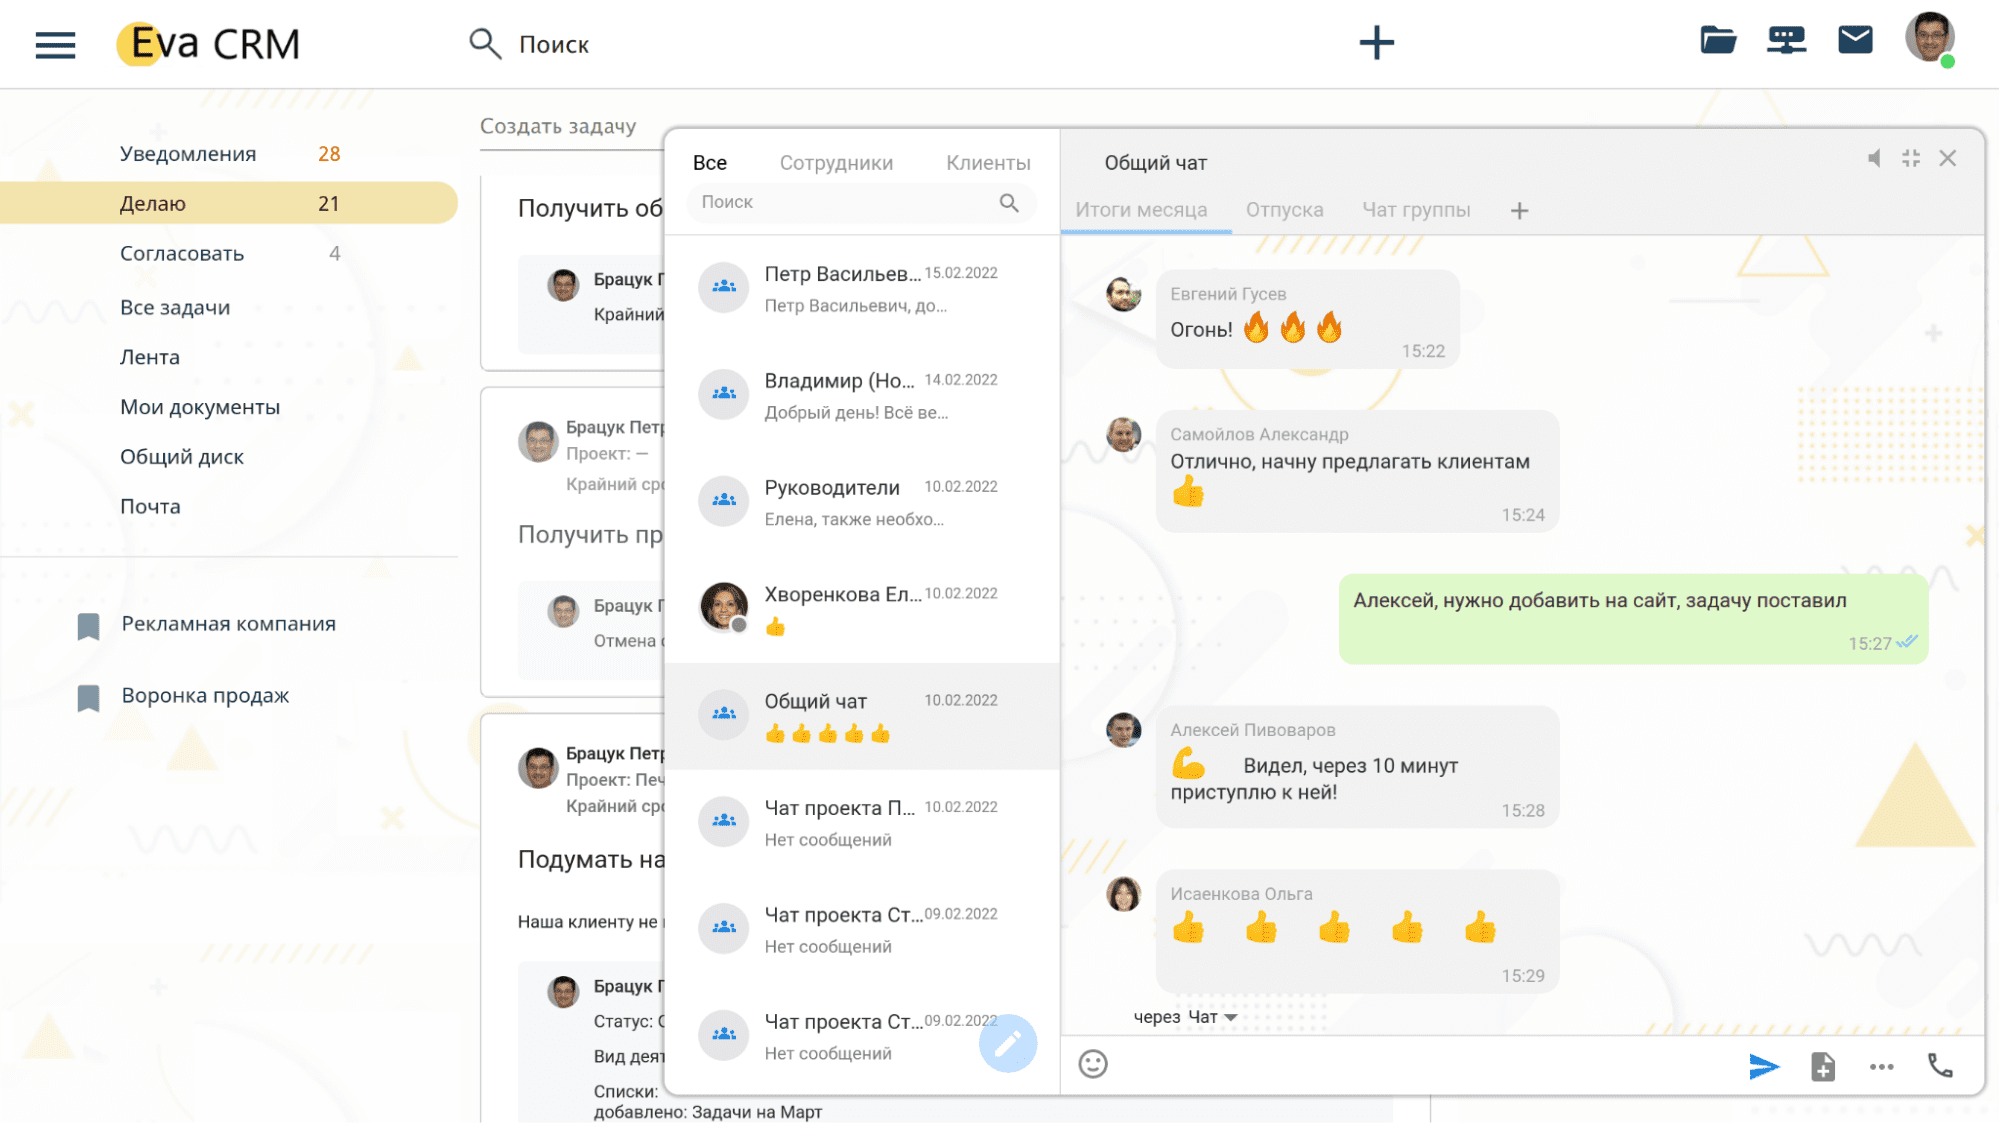This screenshot has width=1999, height=1124.
Task: Start a call with the phone icon
Action: (1940, 1065)
